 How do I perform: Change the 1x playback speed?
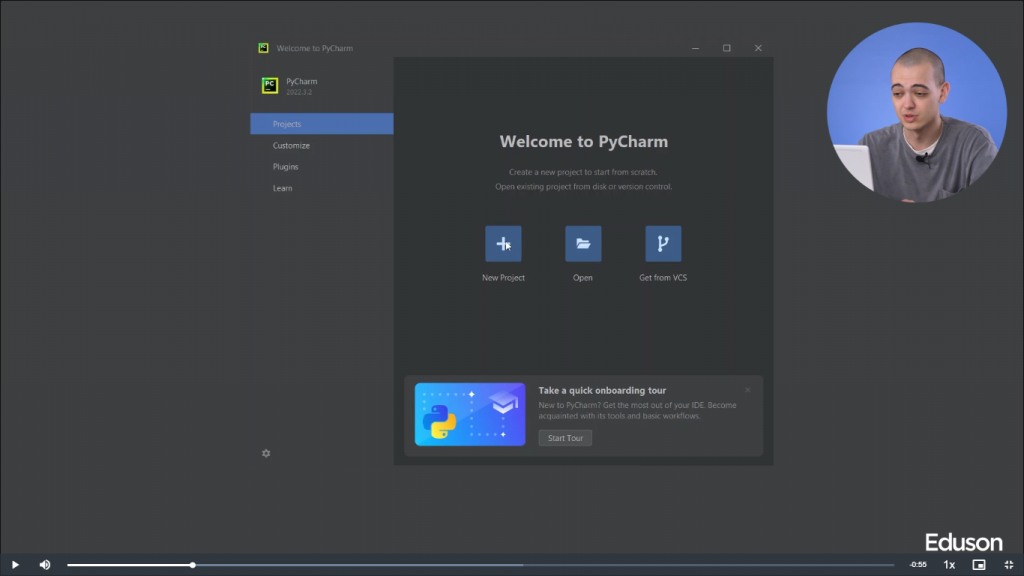tap(949, 565)
